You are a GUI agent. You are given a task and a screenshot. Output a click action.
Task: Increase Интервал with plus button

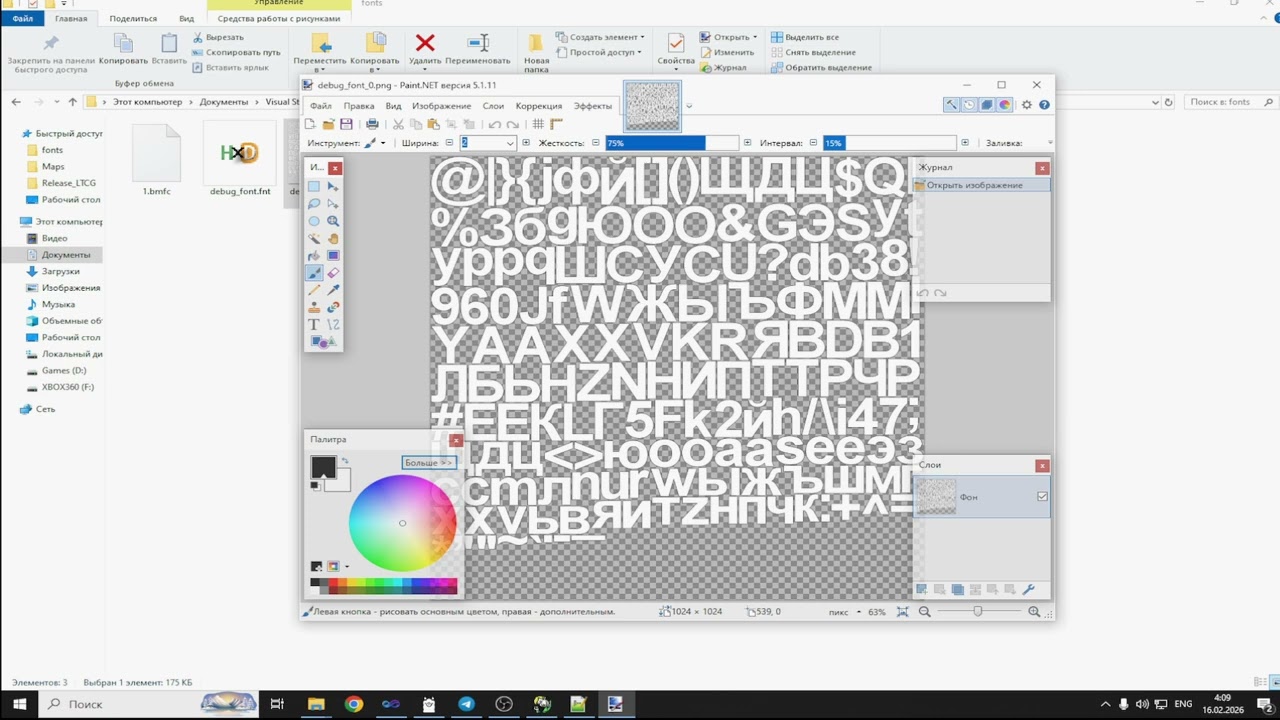[965, 143]
